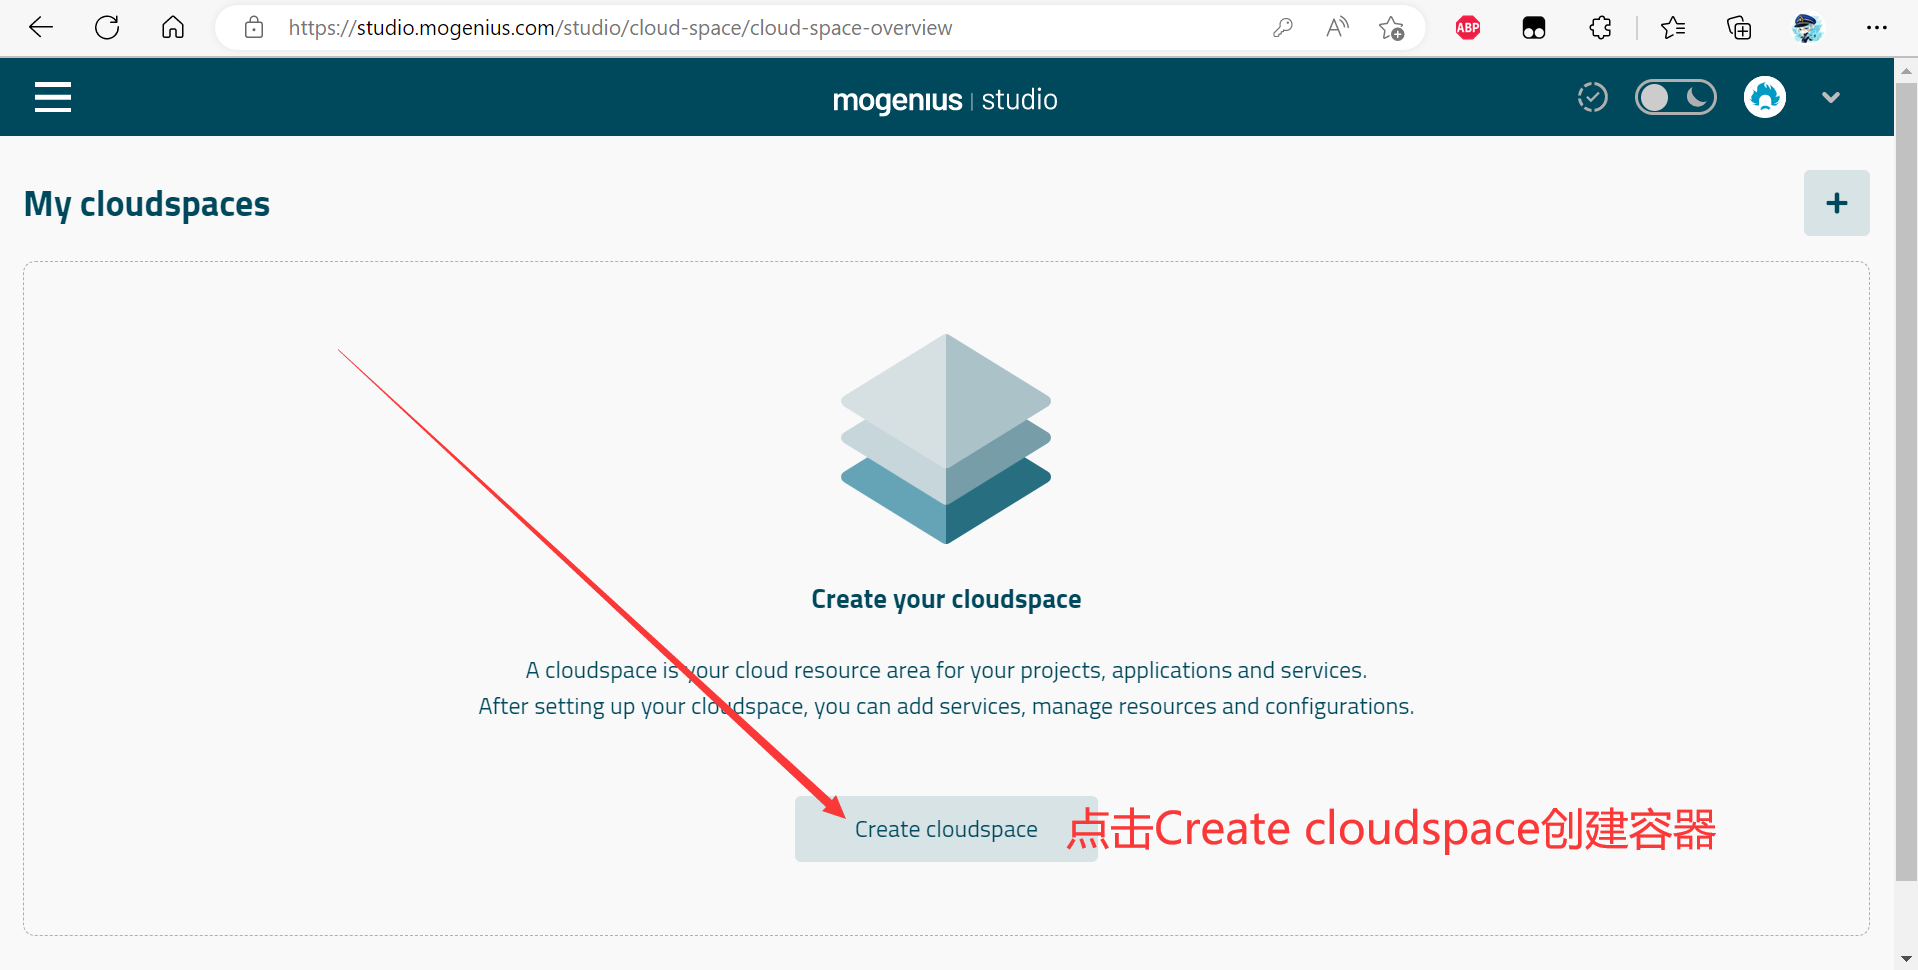The height and width of the screenshot is (970, 1918).
Task: Activate the Read aloud icon
Action: [1337, 28]
